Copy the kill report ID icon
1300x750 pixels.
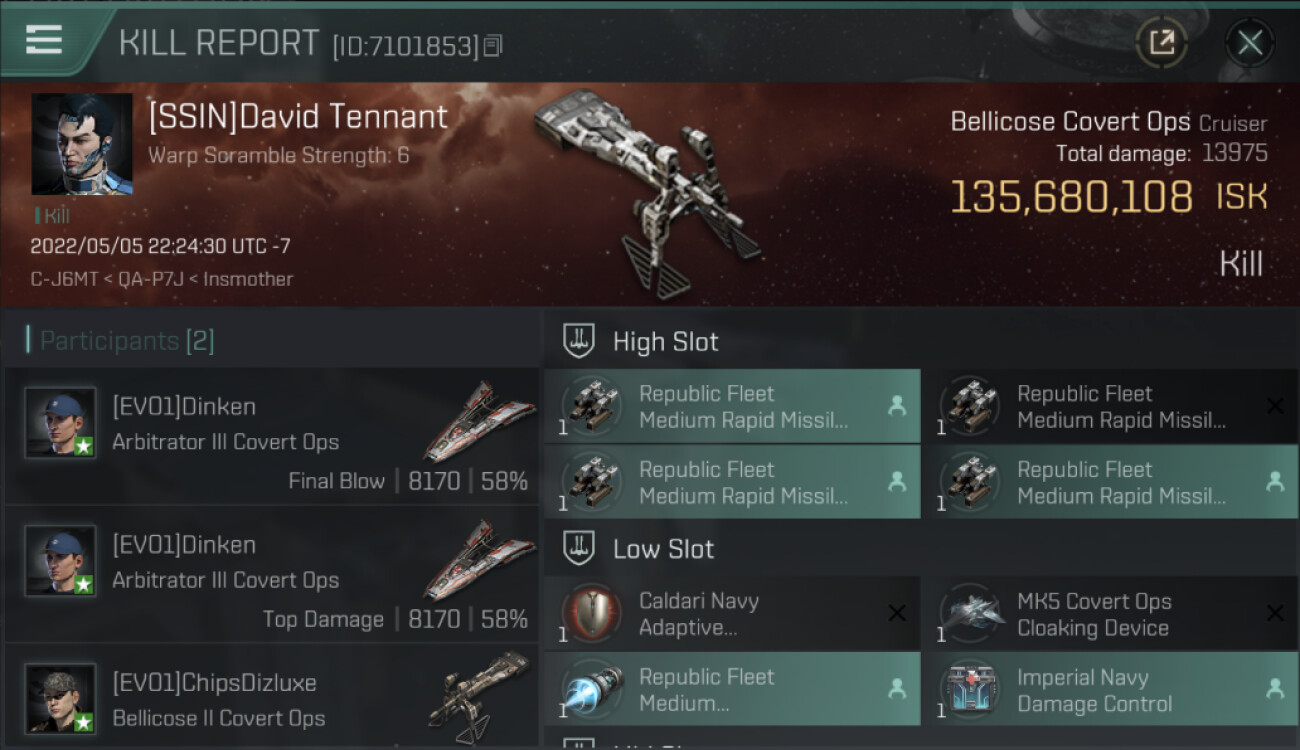[x=492, y=46]
